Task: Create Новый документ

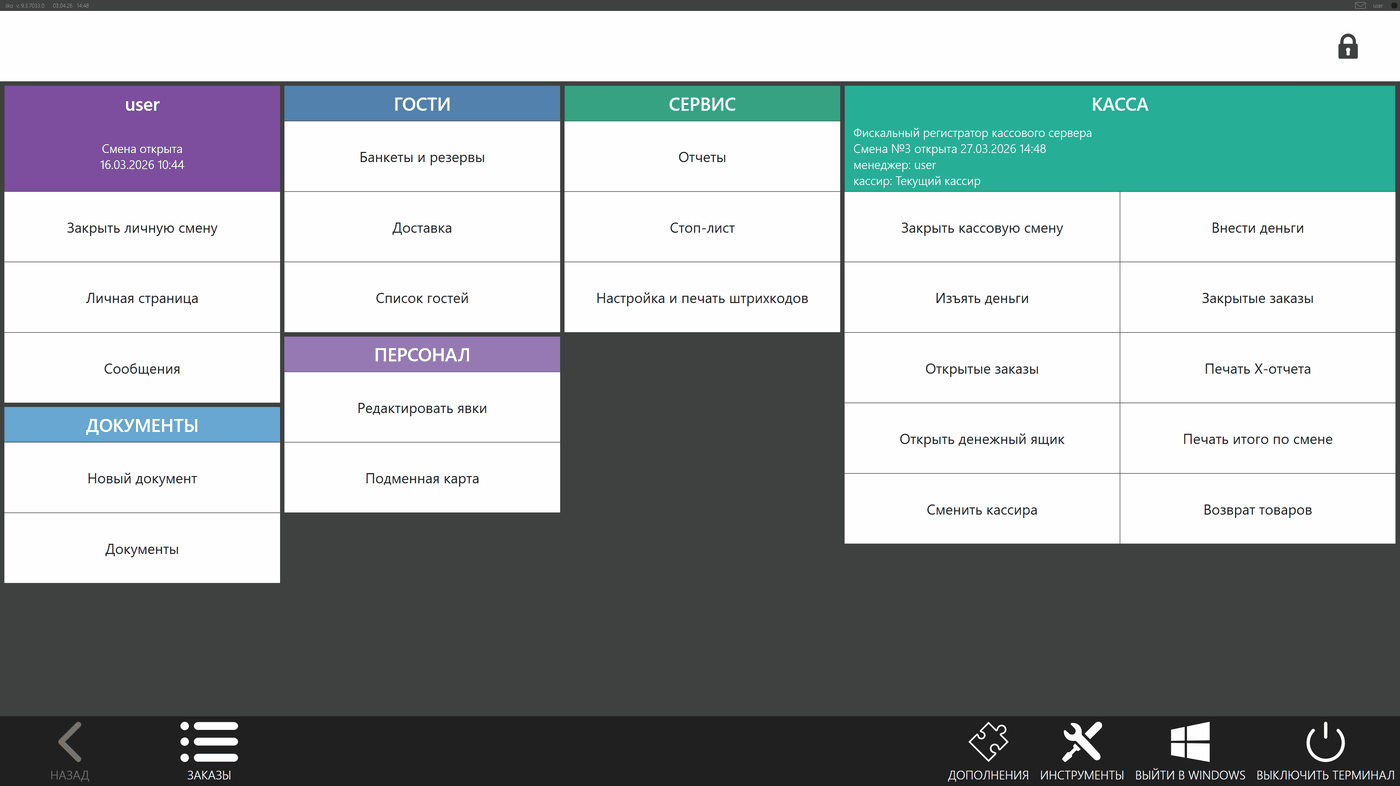Action: tap(142, 479)
